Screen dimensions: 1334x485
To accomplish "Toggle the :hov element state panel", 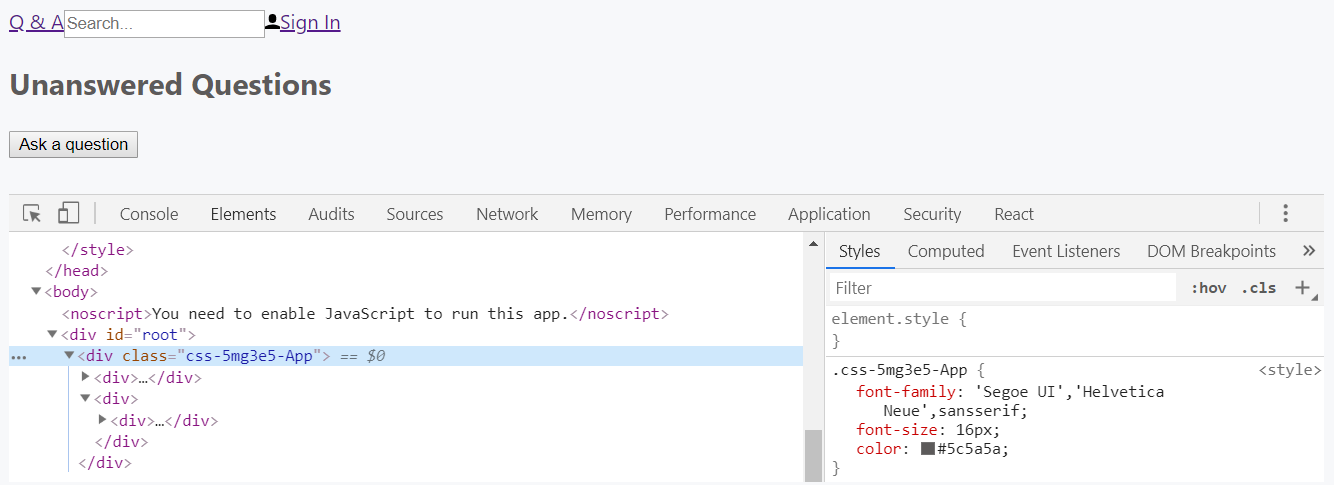I will pyautogui.click(x=1208, y=288).
